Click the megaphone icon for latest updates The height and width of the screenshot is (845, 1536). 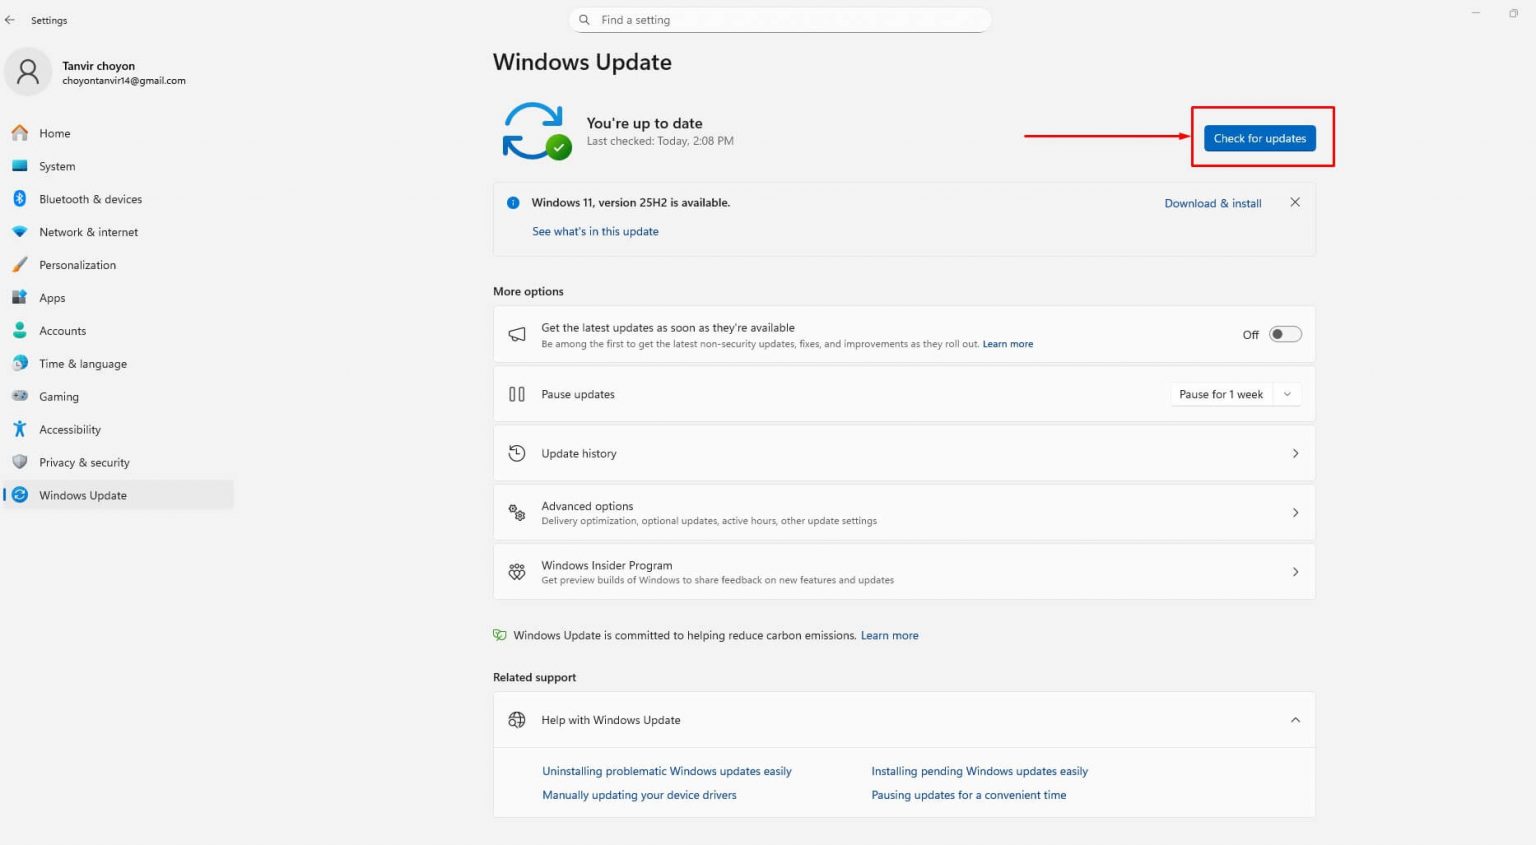517,335
